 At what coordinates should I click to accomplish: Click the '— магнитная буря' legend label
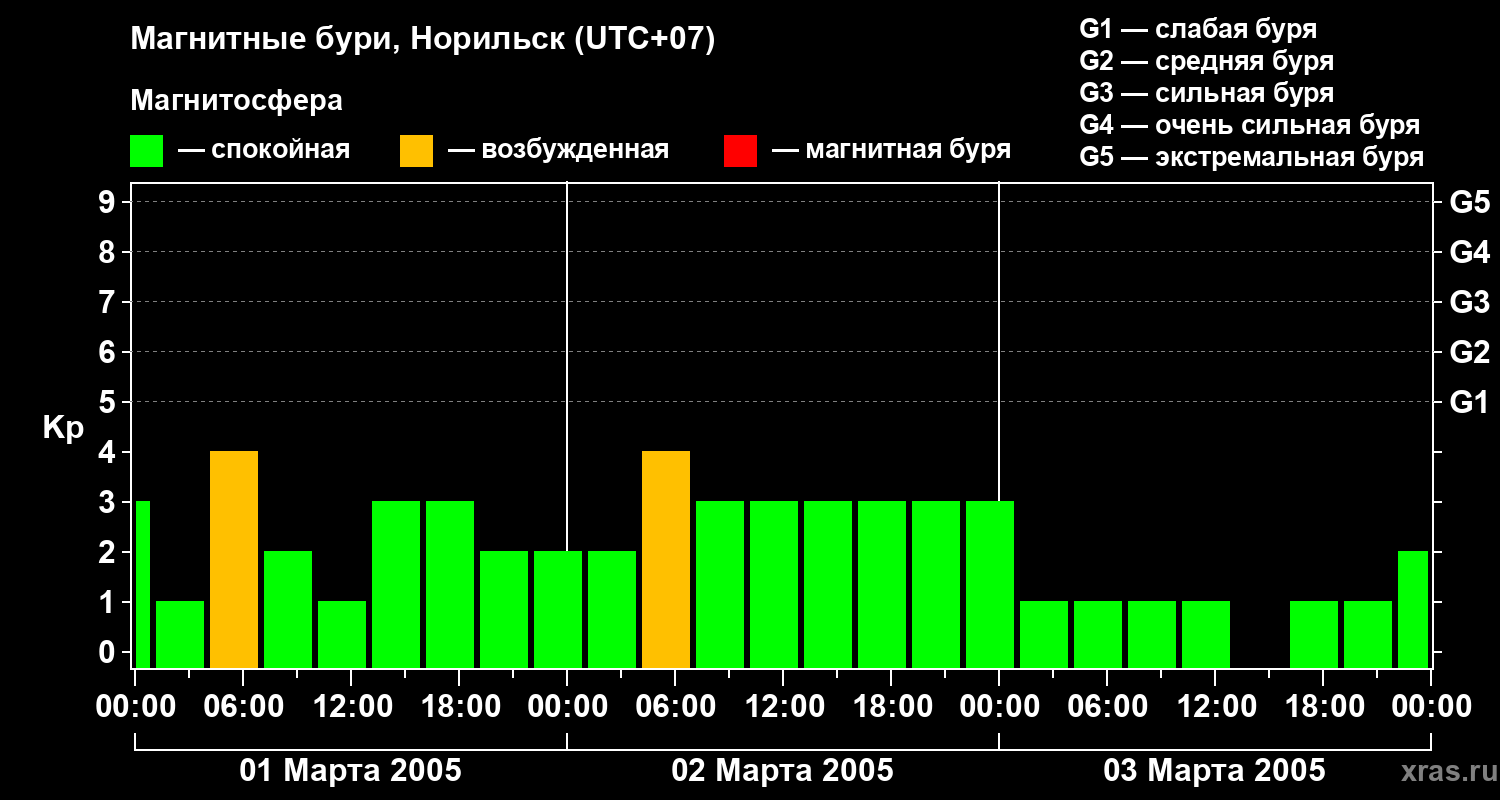pyautogui.click(x=892, y=150)
